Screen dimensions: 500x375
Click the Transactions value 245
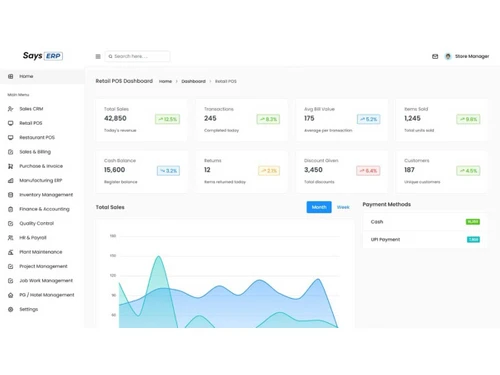210,118
